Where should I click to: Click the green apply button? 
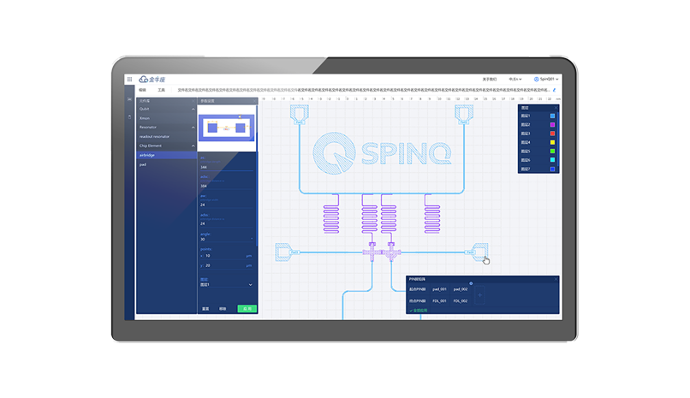[247, 309]
